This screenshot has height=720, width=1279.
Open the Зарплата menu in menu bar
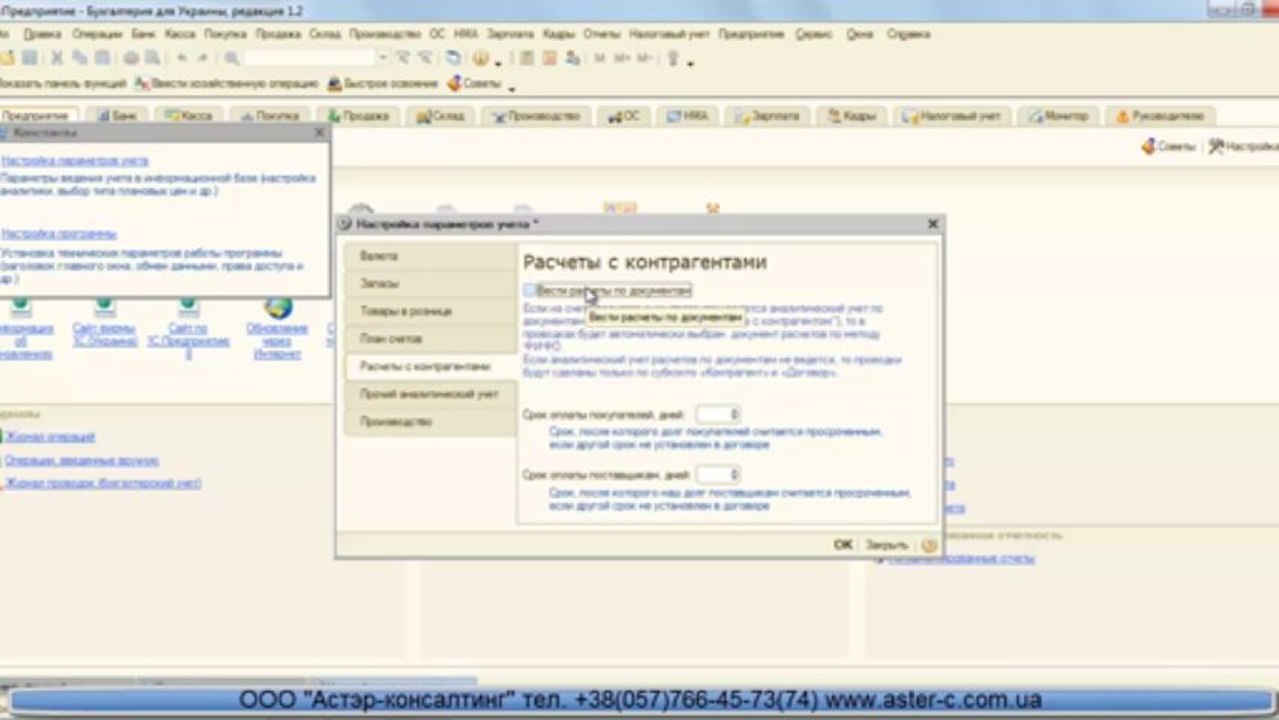coord(510,33)
